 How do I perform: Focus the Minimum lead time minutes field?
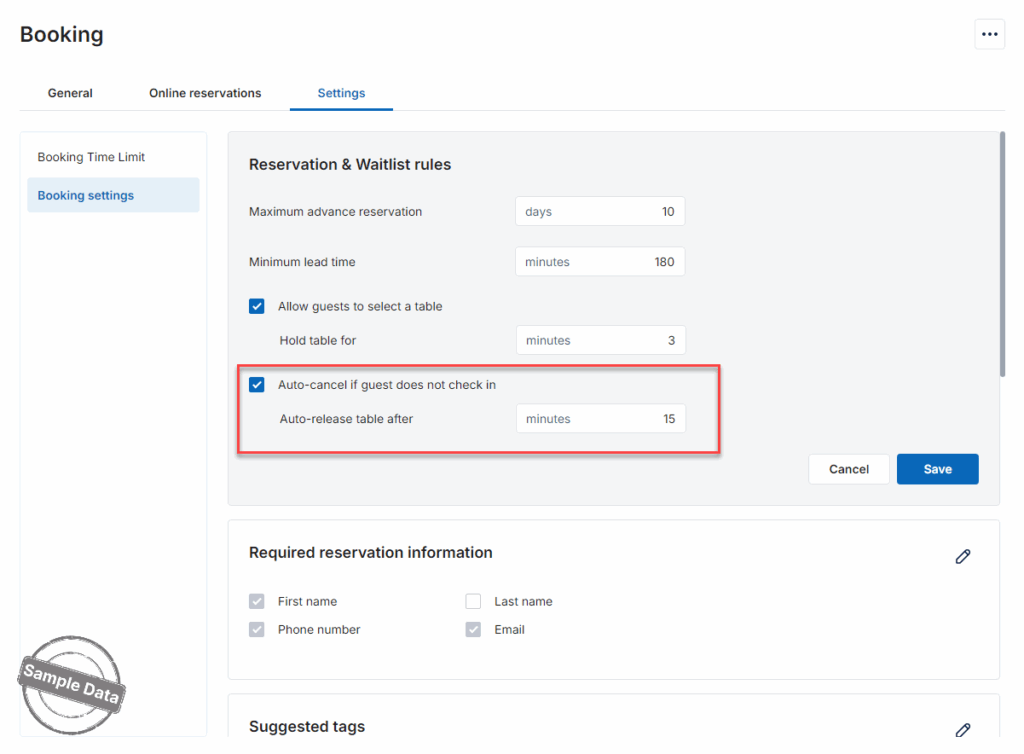point(600,262)
